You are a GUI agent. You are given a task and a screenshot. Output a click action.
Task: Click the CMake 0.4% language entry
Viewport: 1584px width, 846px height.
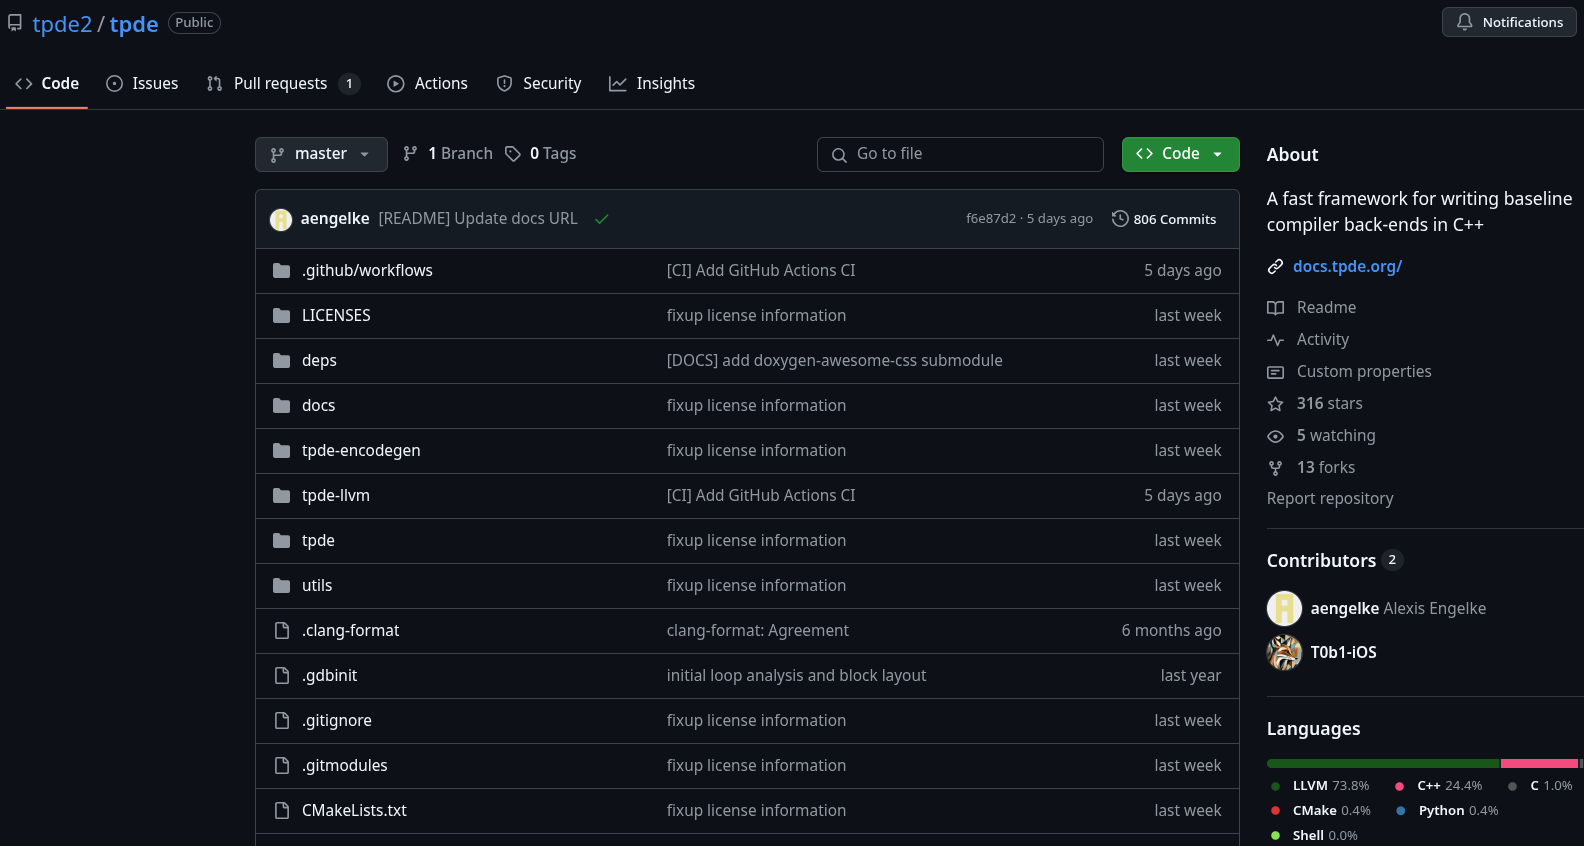[1321, 811]
